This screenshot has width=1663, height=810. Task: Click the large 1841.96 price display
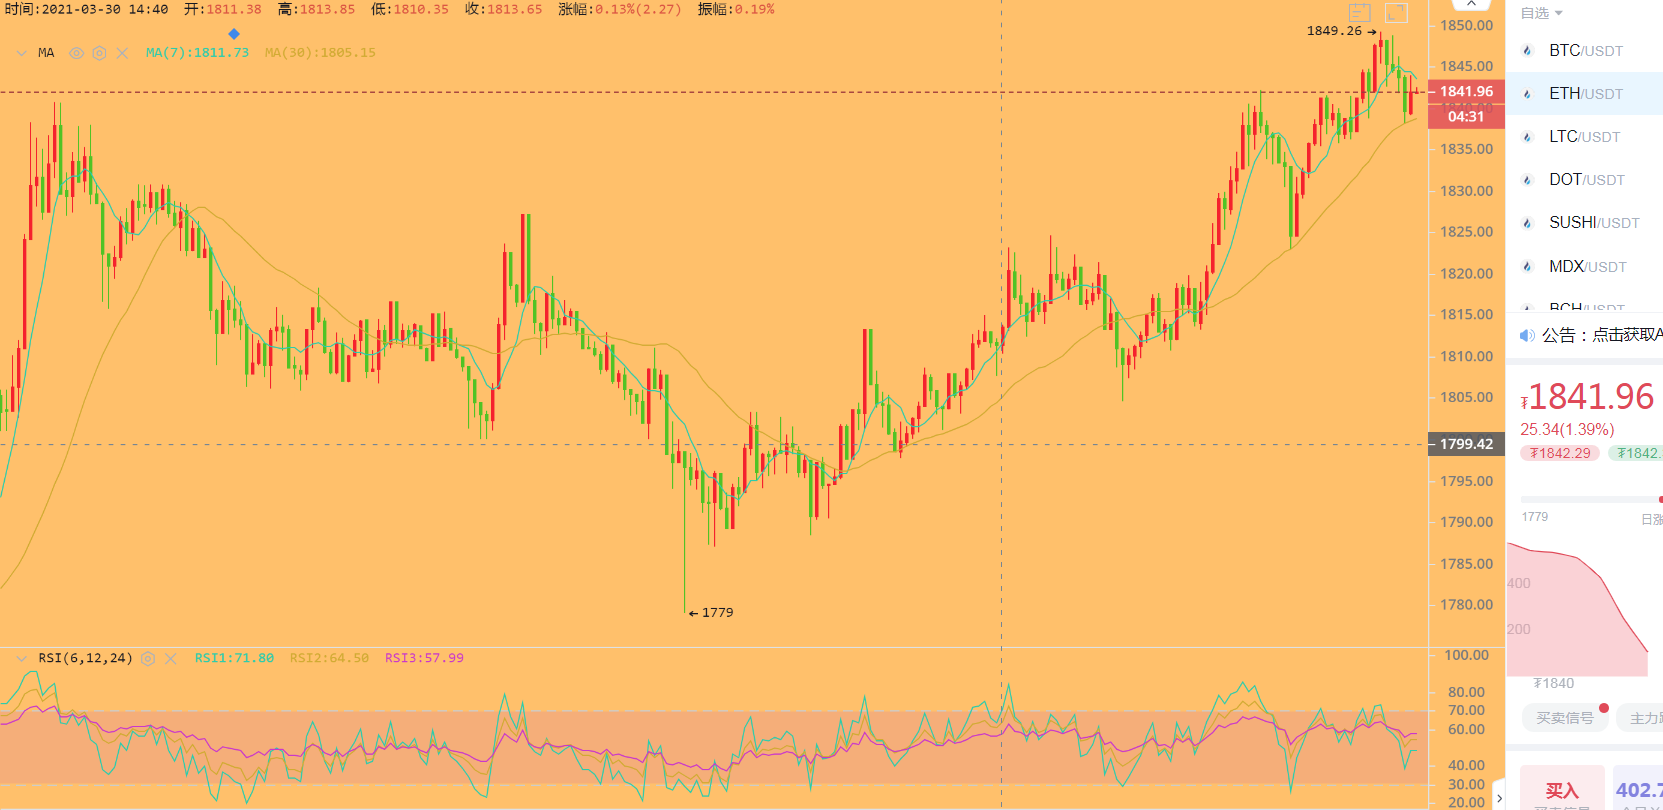coord(1588,397)
